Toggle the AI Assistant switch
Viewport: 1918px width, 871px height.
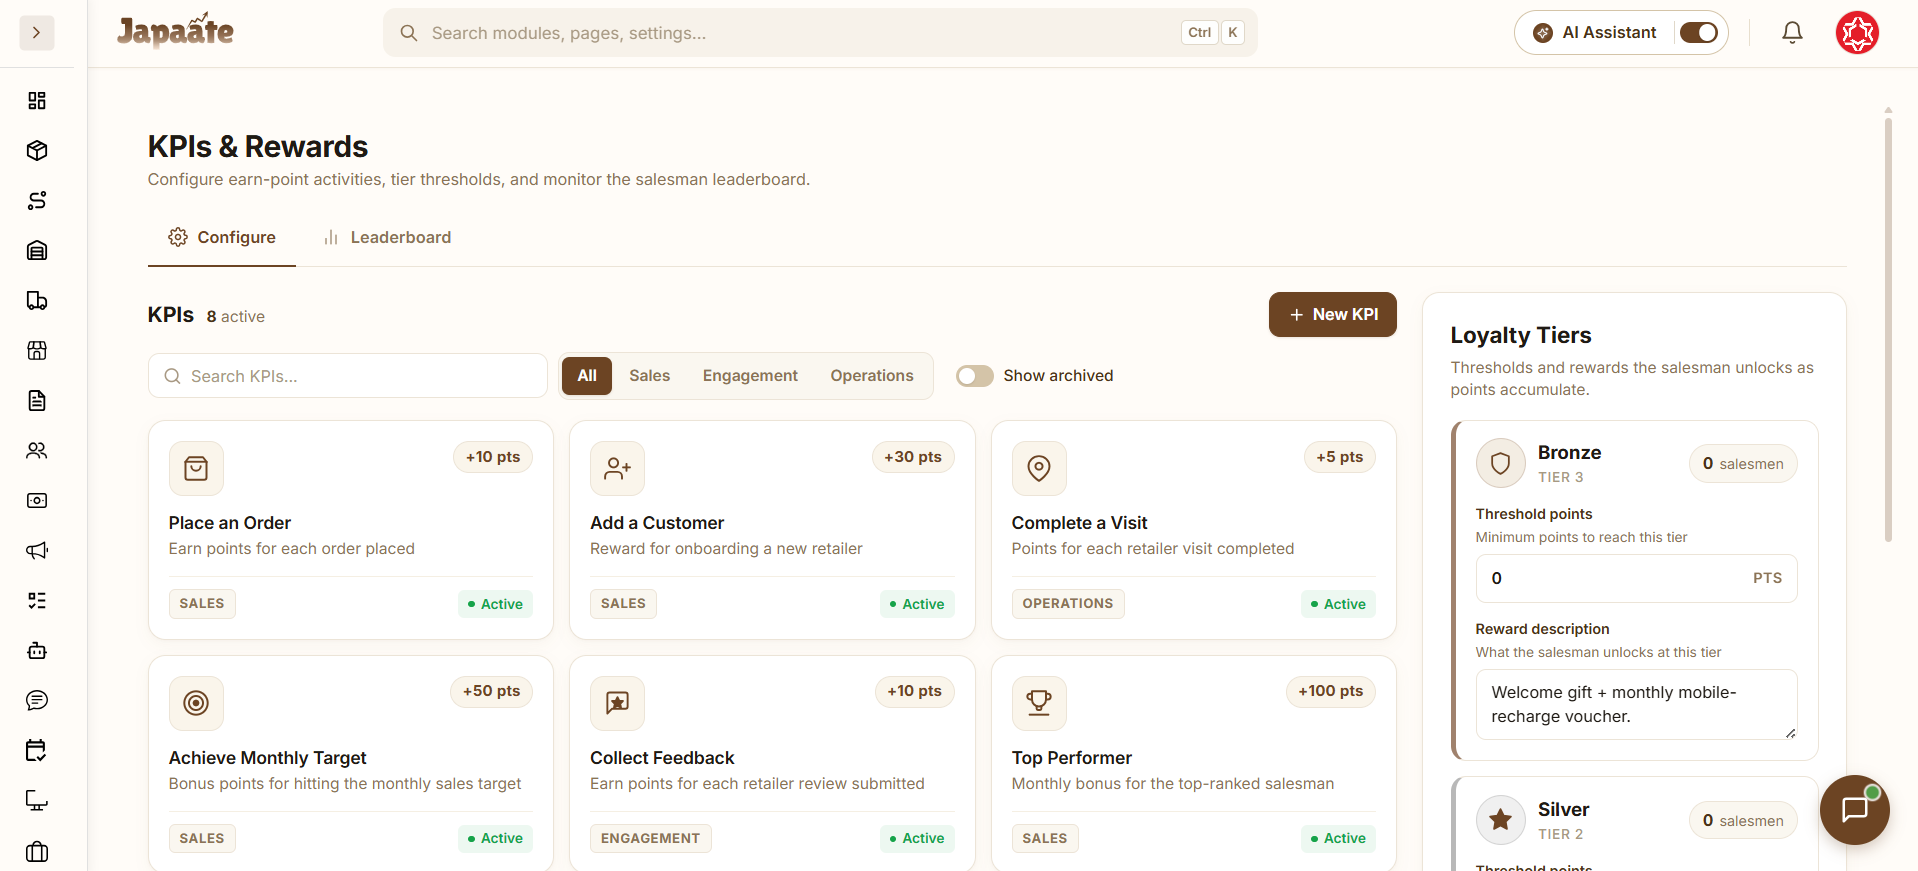pyautogui.click(x=1698, y=33)
